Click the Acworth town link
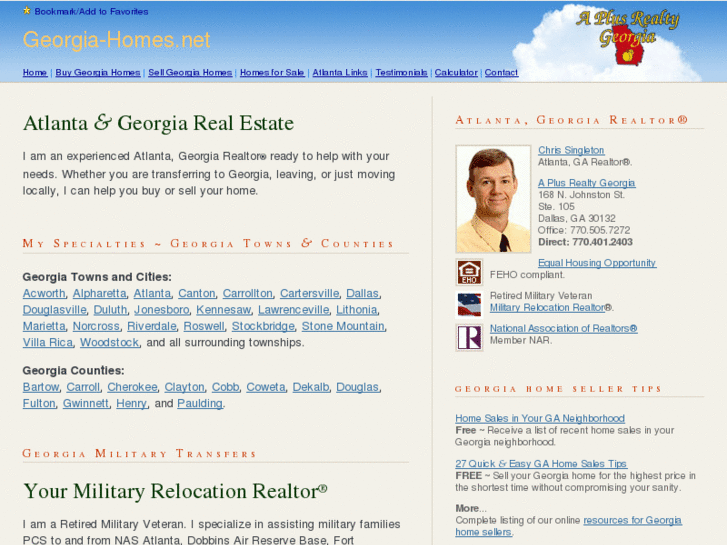This screenshot has width=727, height=545. 44,294
